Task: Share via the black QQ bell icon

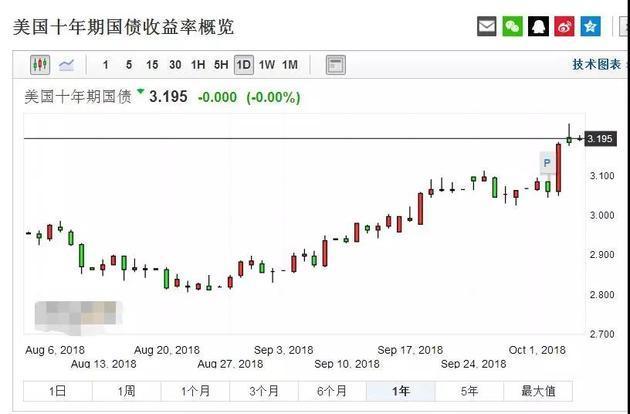Action: point(538,26)
